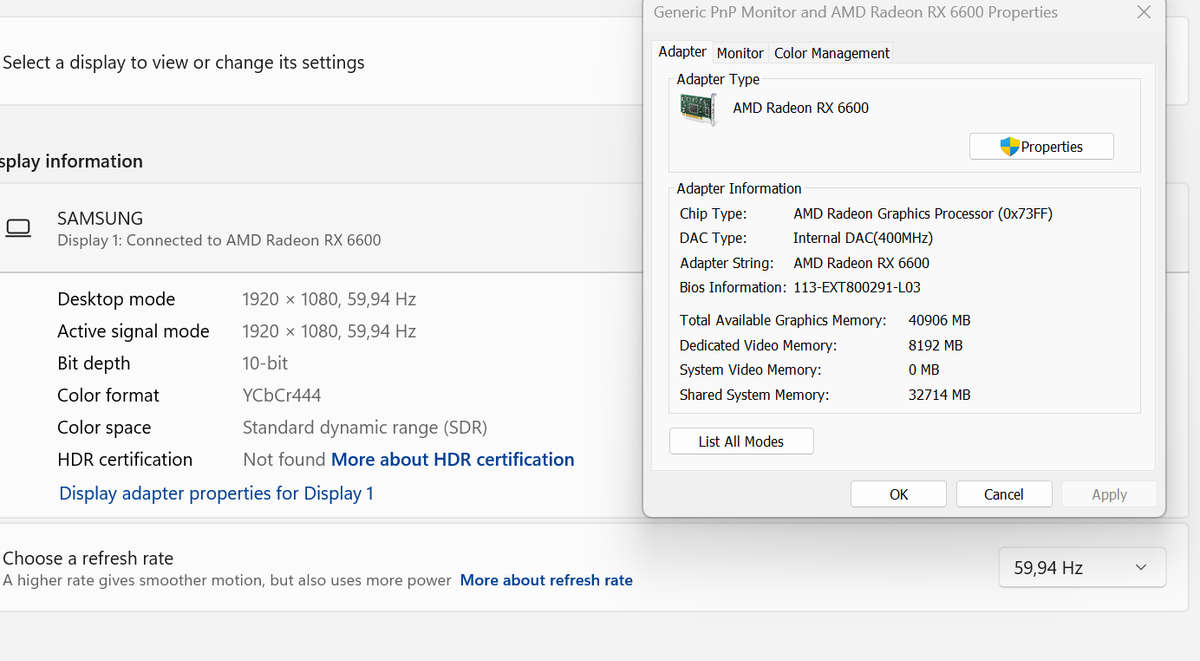This screenshot has height=661, width=1200.
Task: Switch to the Adapter tab
Action: pos(682,52)
